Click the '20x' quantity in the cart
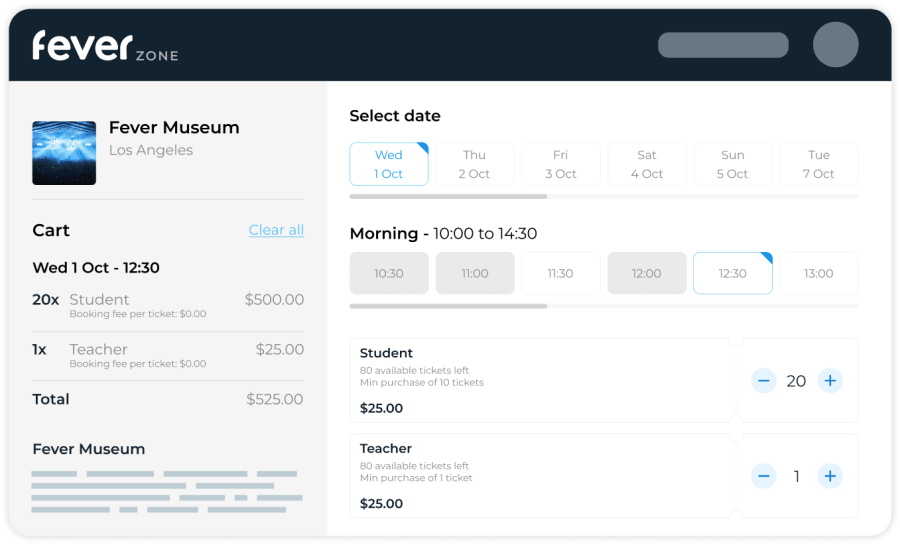Image resolution: width=900 pixels, height=545 pixels. [45, 299]
